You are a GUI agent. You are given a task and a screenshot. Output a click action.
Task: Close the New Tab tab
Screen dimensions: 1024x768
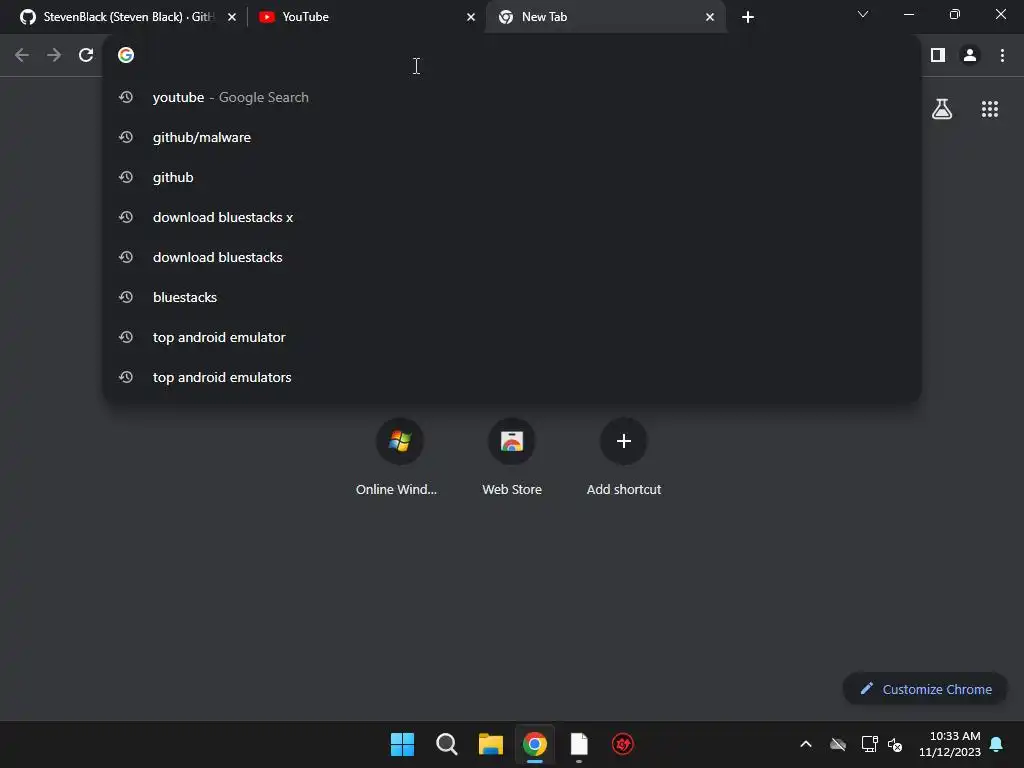[710, 17]
